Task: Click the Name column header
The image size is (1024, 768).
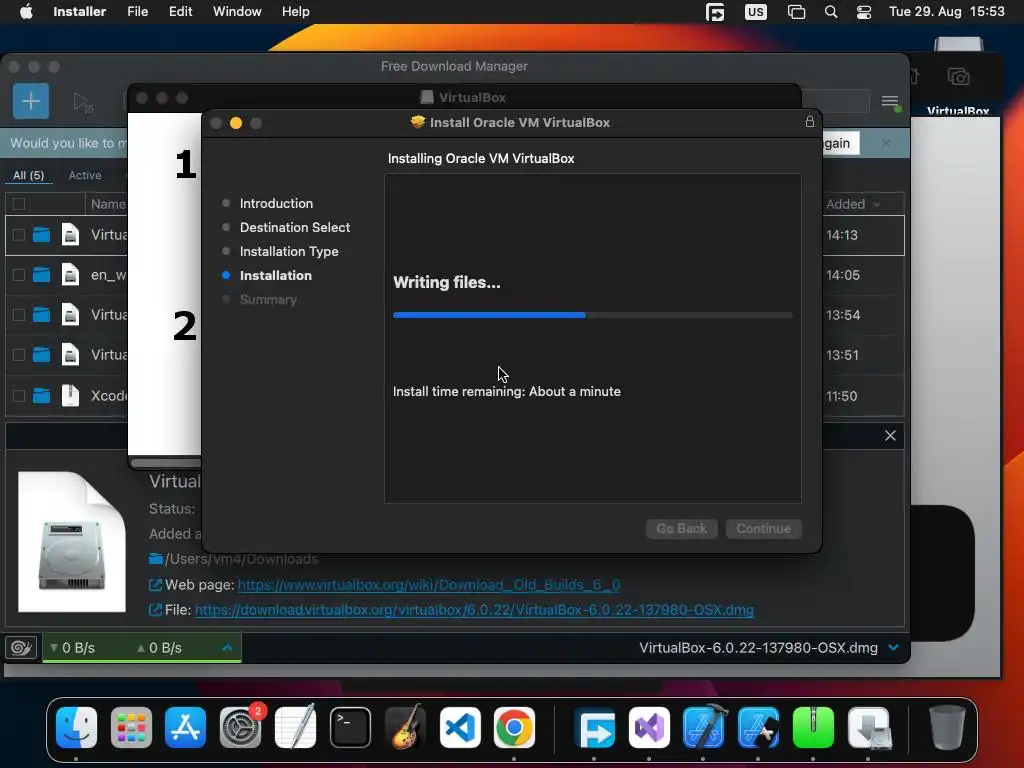Action: click(108, 204)
